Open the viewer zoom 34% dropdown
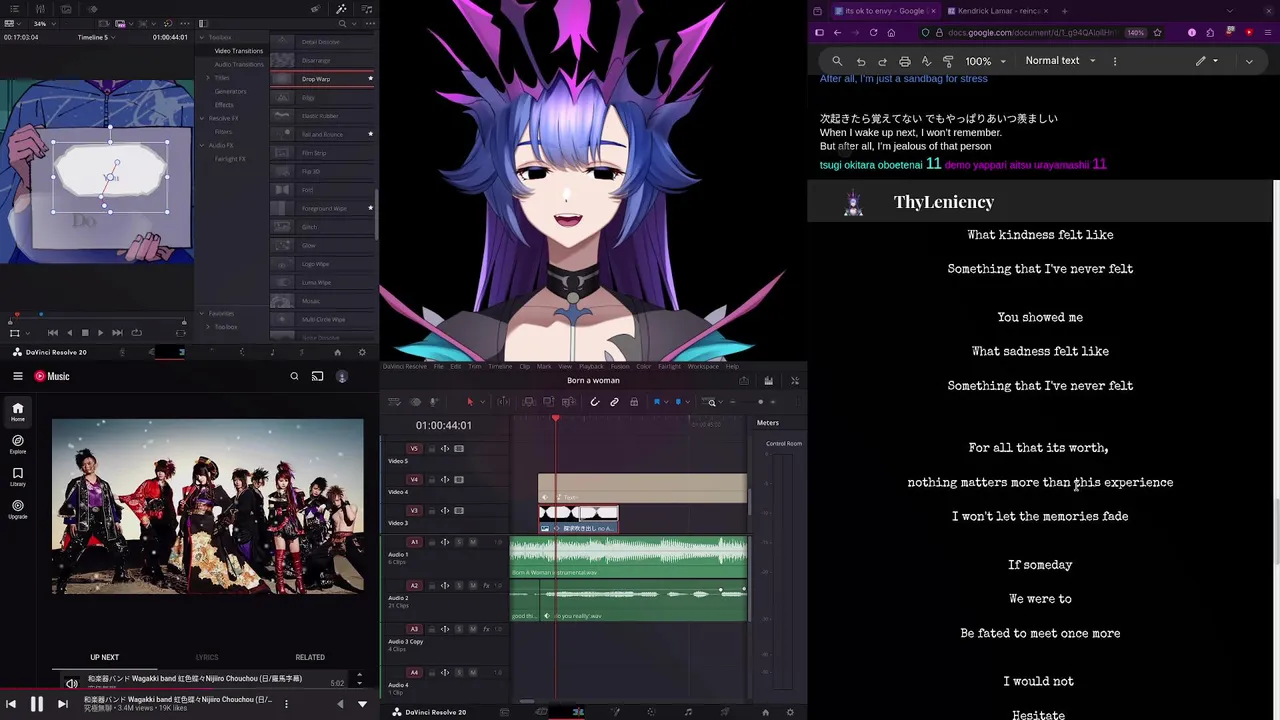Image resolution: width=1280 pixels, height=720 pixels. coord(44,23)
